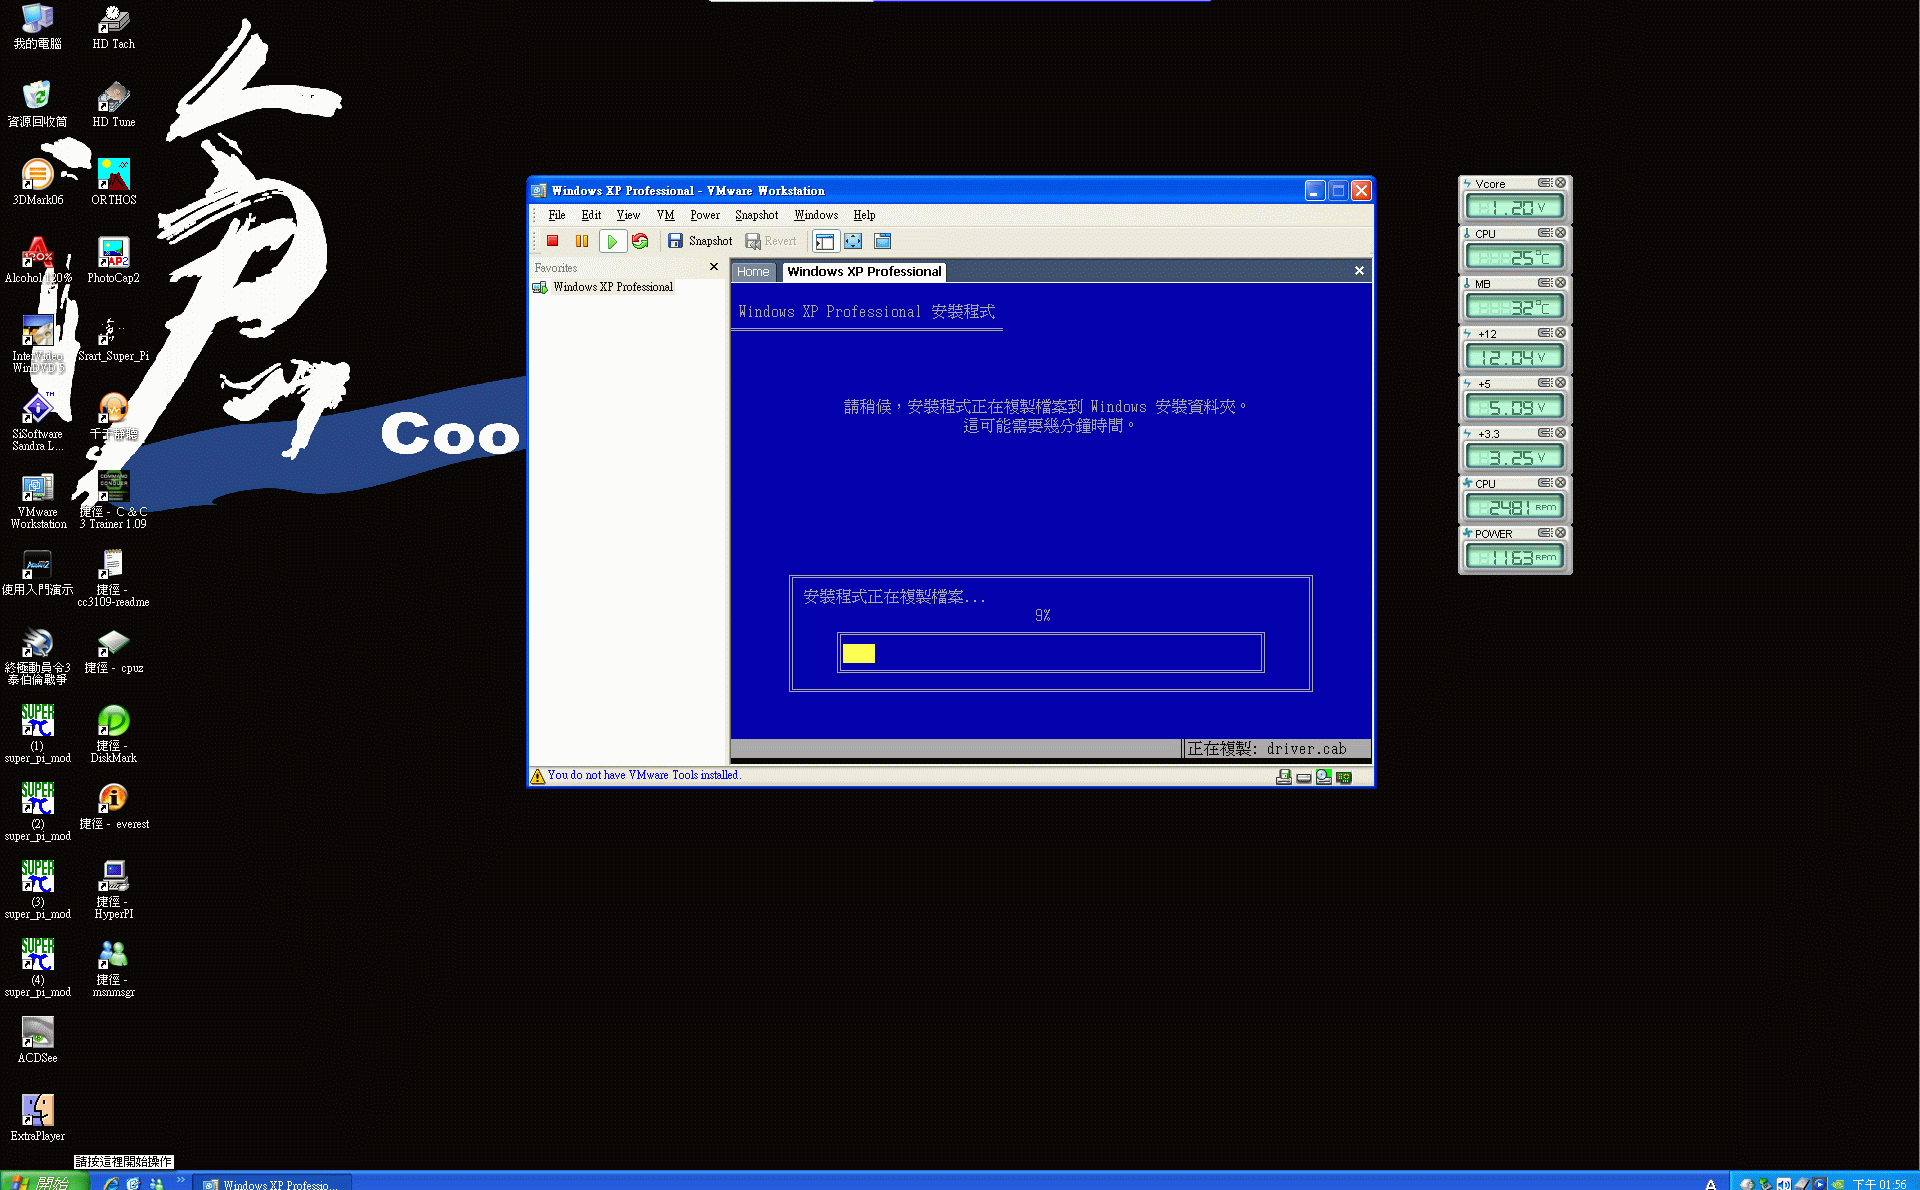Open the CPU fan RPM gauge settings icon

tap(1545, 483)
